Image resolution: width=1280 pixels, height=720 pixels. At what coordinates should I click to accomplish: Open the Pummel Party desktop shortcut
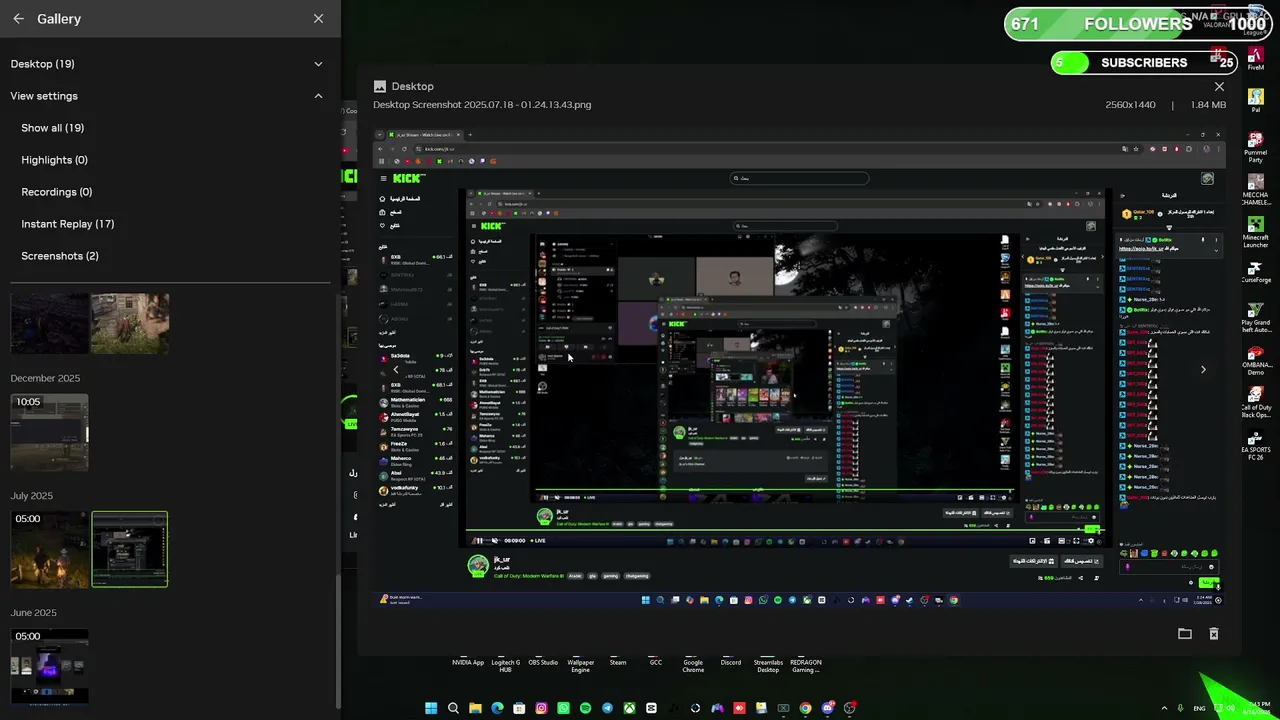pos(1256,147)
